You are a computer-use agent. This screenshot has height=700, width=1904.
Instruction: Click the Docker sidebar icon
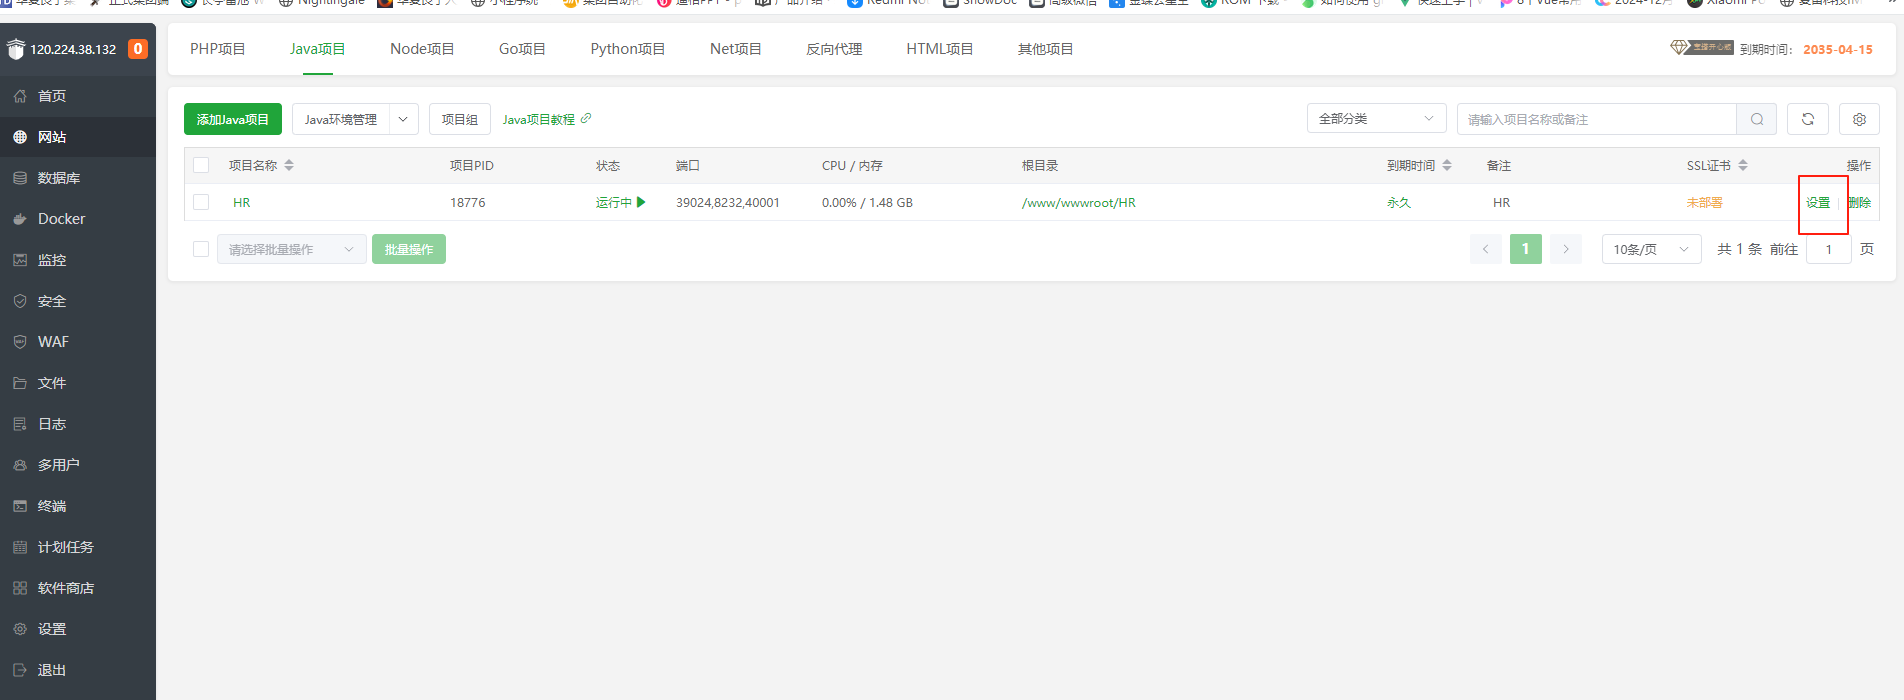(20, 219)
